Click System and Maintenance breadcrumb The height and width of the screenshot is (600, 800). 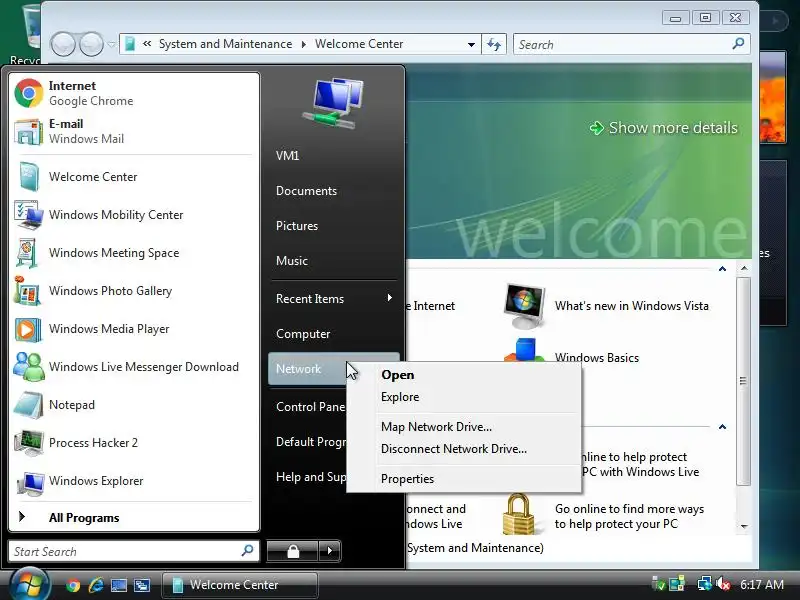coord(225,44)
